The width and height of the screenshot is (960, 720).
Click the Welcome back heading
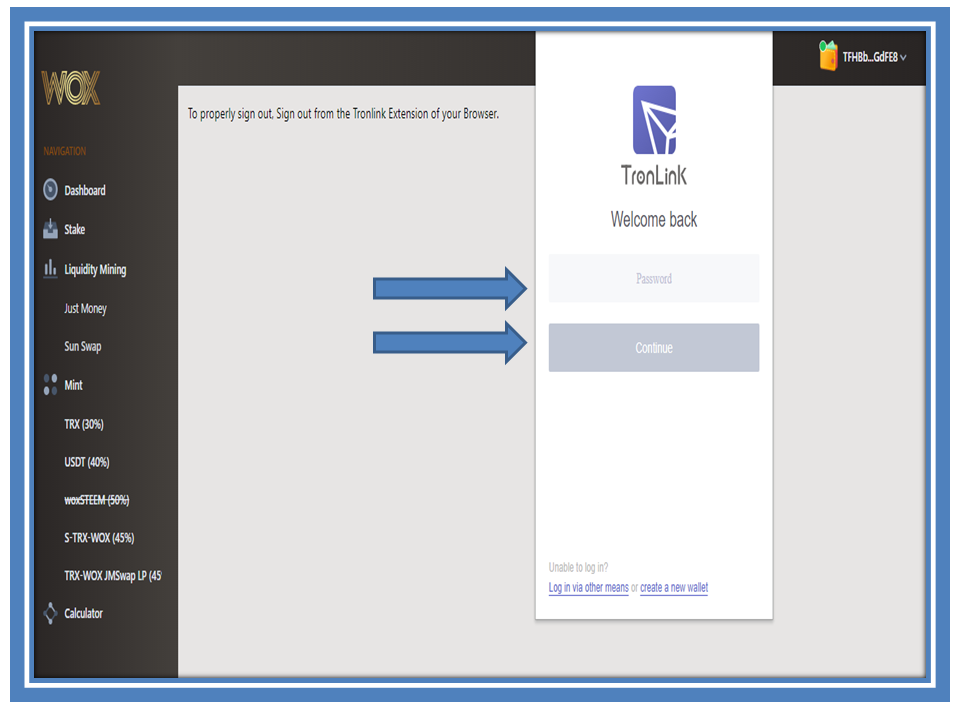click(654, 219)
